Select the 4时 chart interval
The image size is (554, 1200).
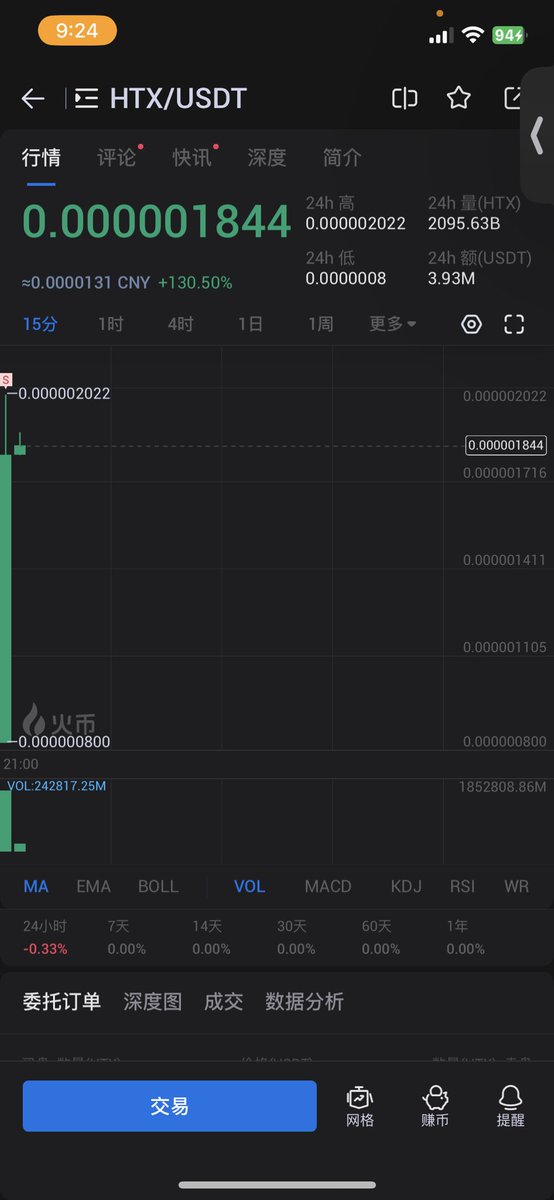pyautogui.click(x=180, y=324)
